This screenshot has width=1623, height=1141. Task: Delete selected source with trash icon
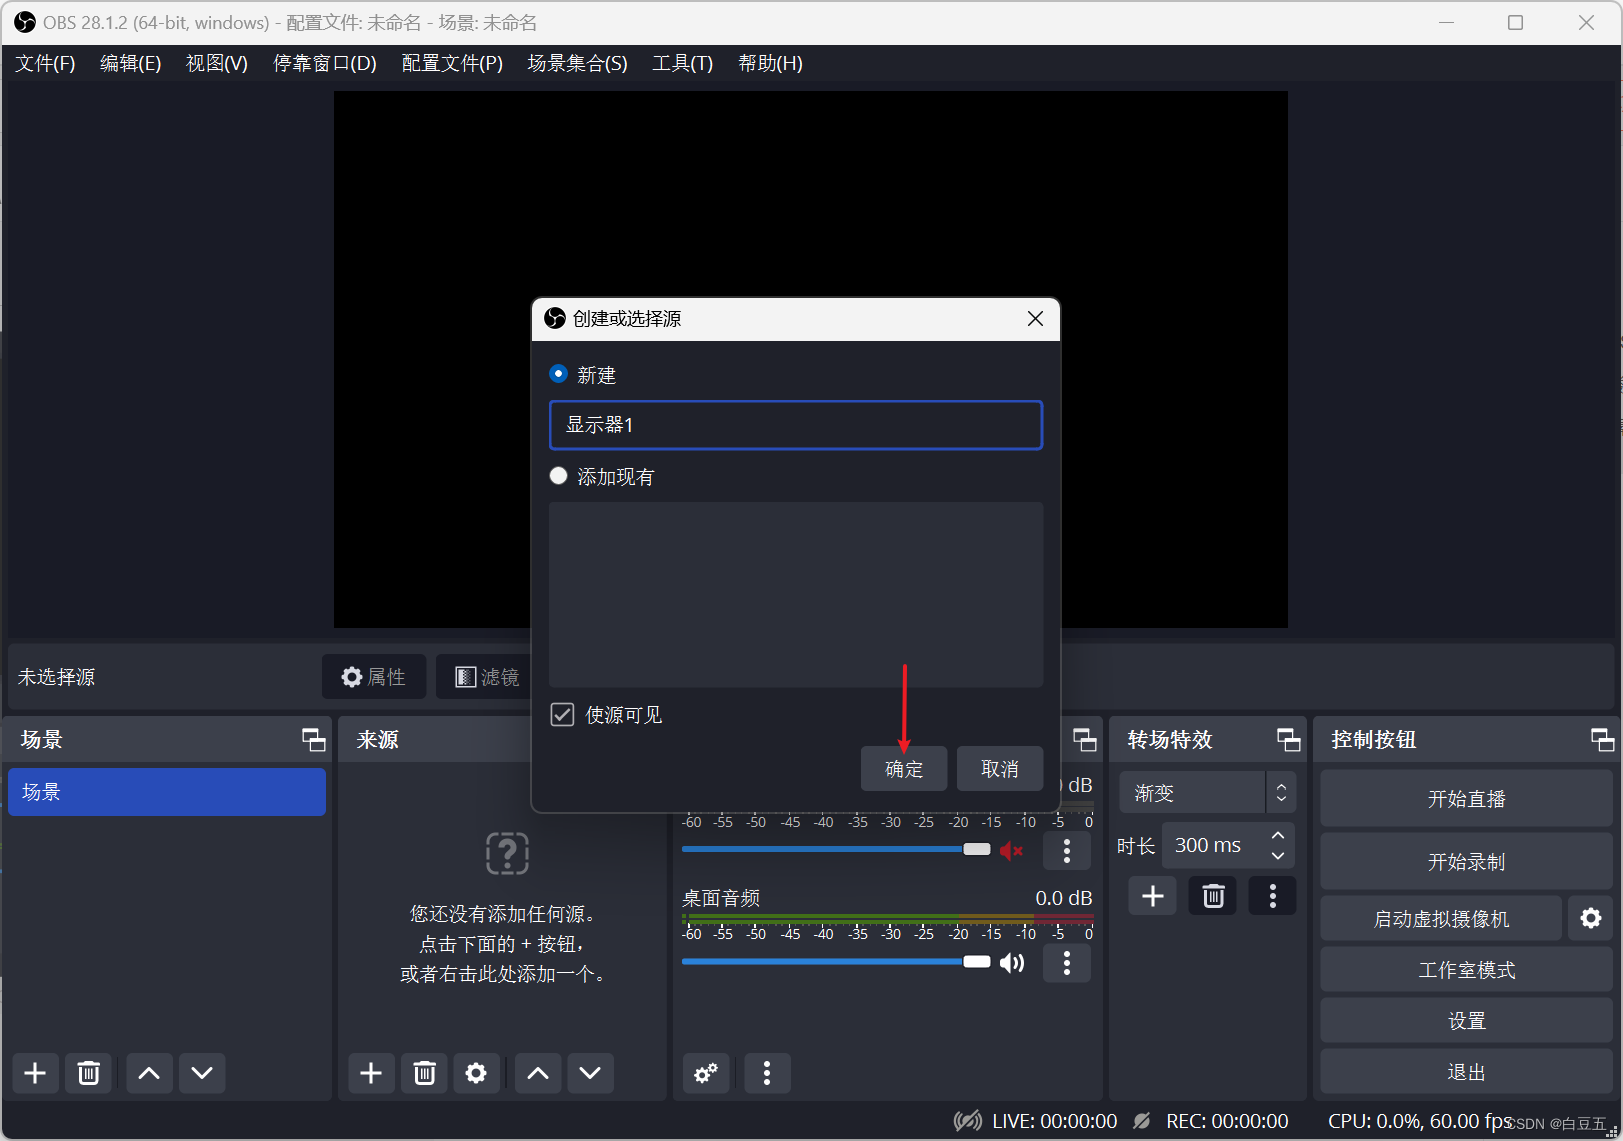[x=424, y=1073]
